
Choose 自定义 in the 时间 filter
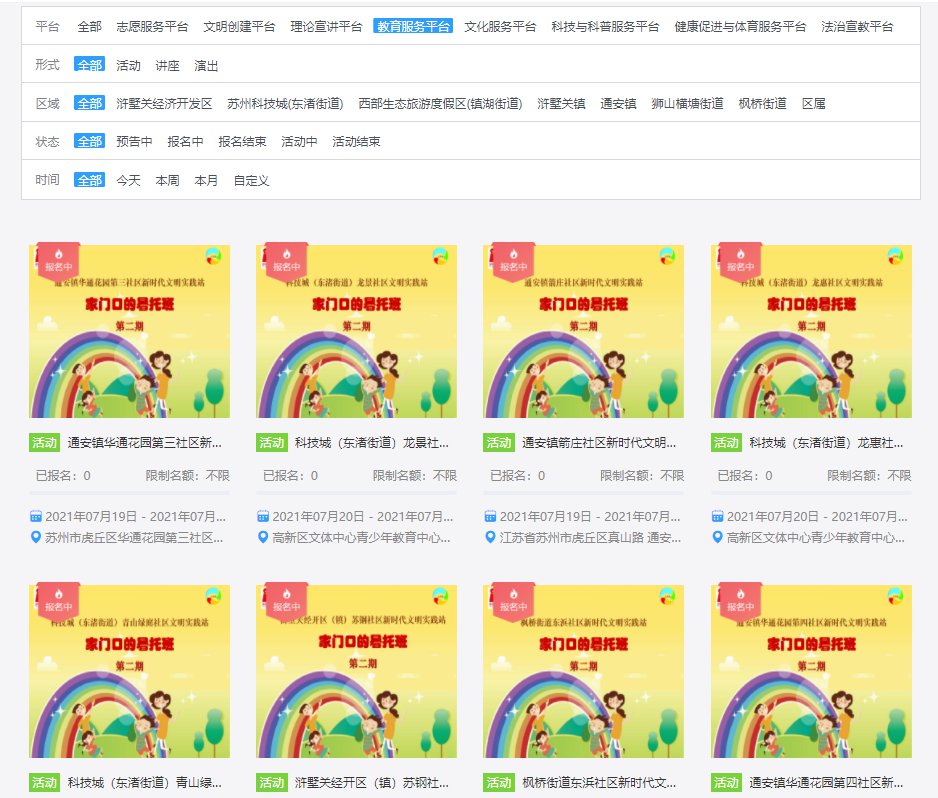pos(251,180)
